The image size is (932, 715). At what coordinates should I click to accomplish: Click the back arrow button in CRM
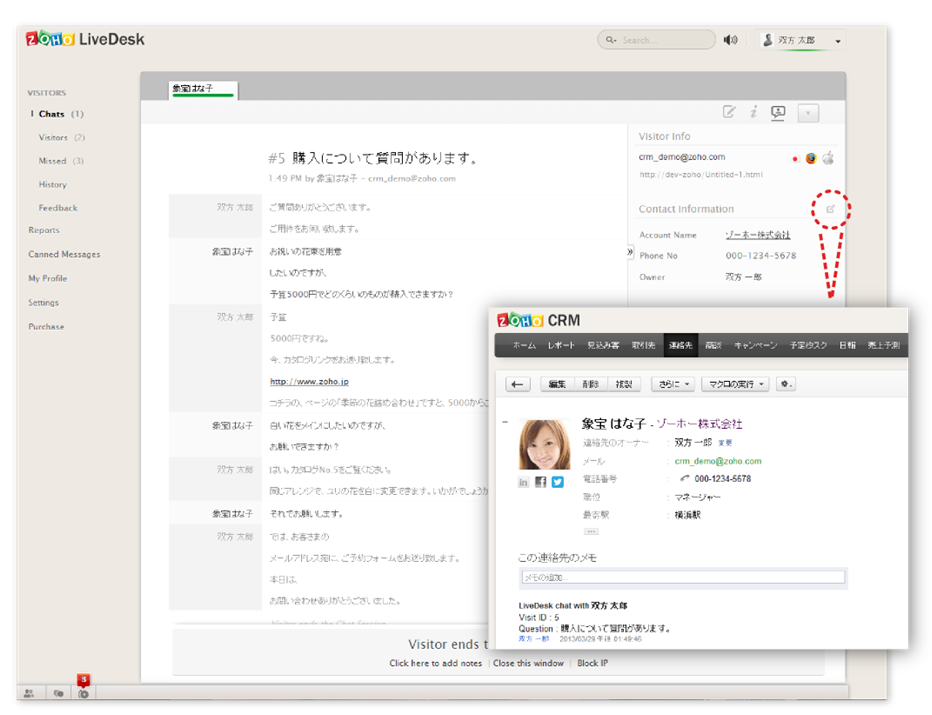point(517,384)
